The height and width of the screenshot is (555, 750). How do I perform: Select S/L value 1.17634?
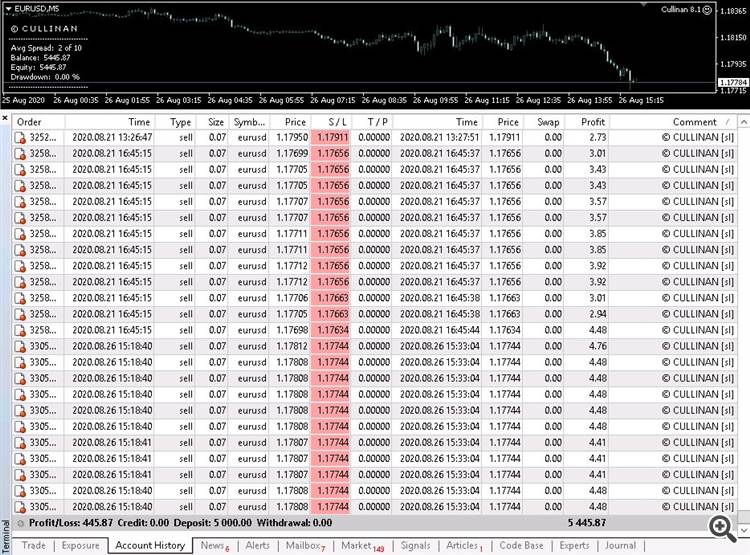pos(332,330)
